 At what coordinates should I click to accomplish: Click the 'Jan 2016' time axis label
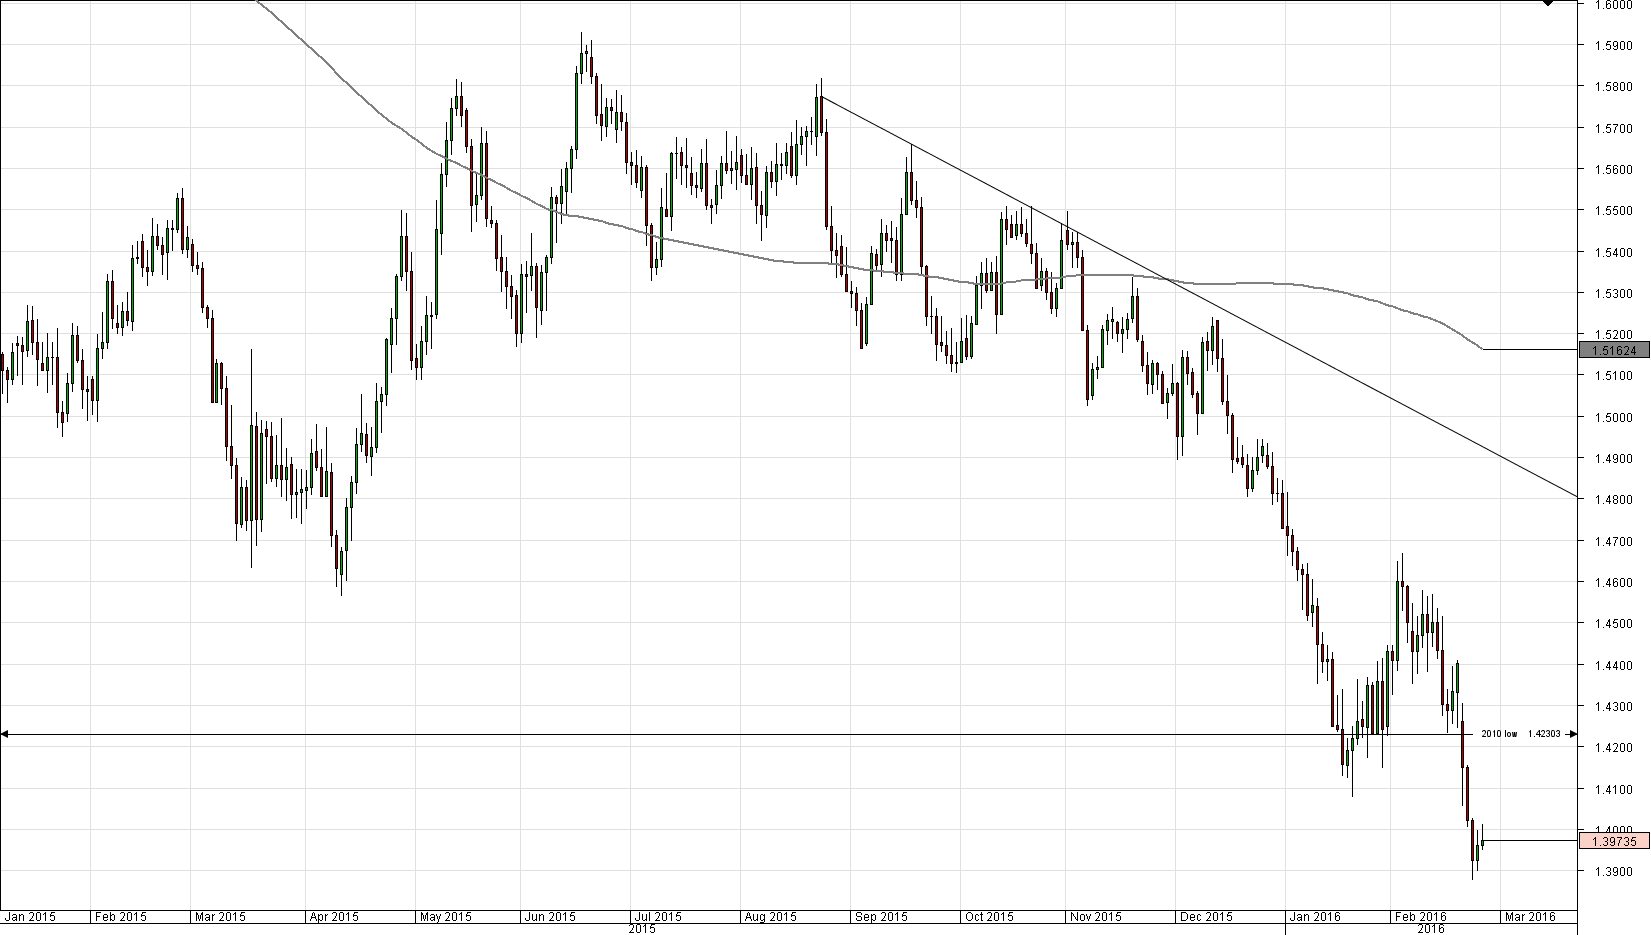[1315, 916]
